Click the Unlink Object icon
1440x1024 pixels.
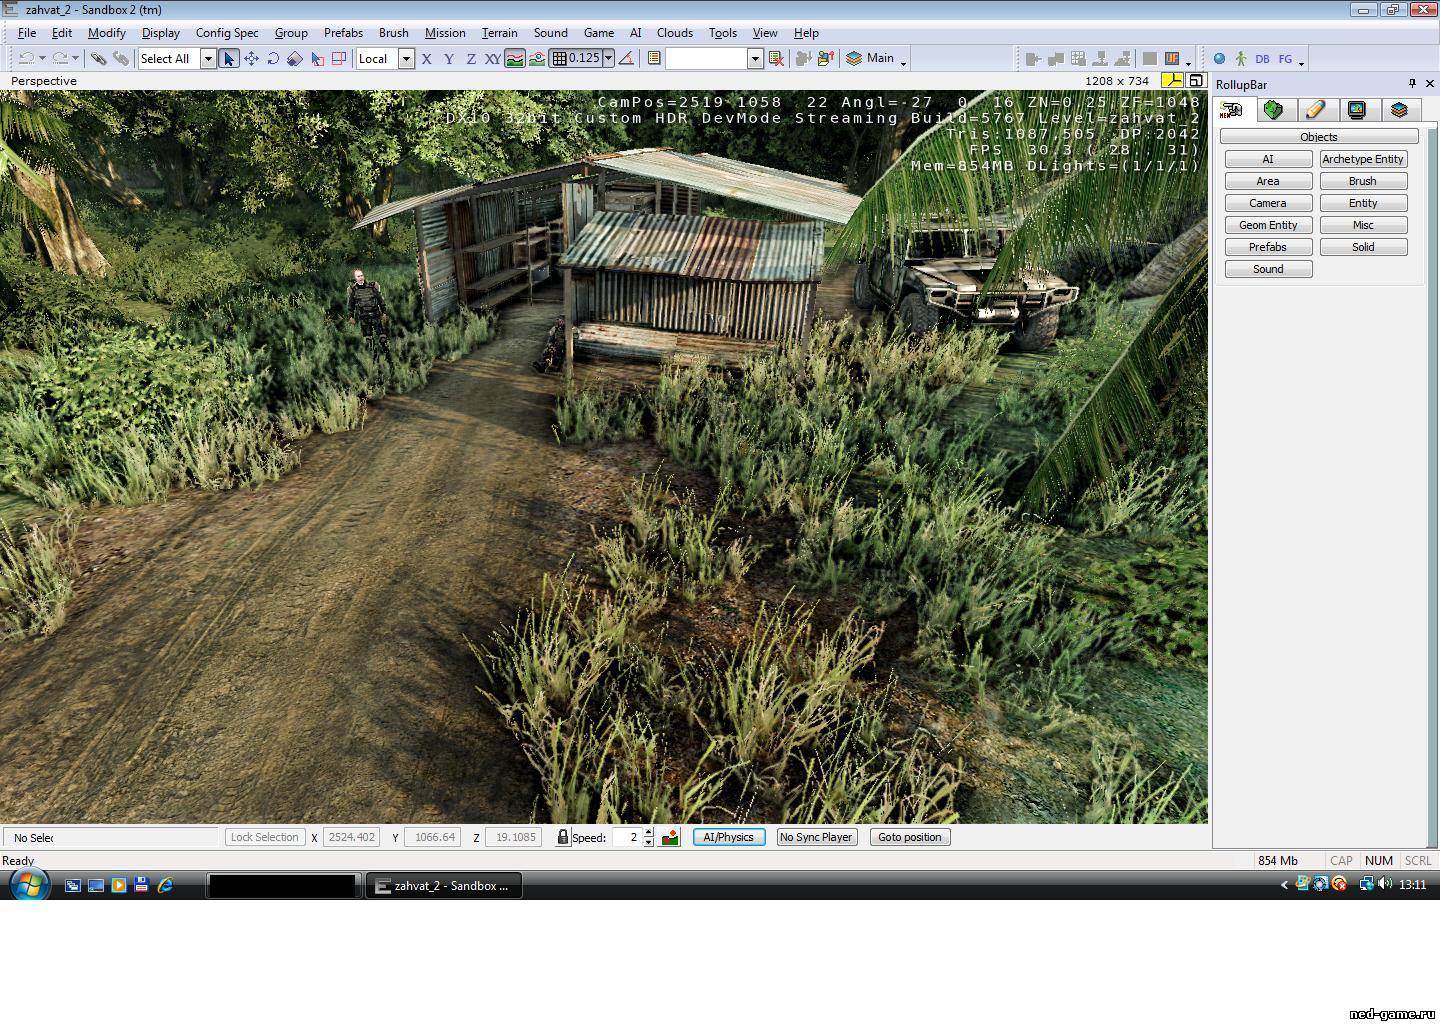[x=120, y=59]
